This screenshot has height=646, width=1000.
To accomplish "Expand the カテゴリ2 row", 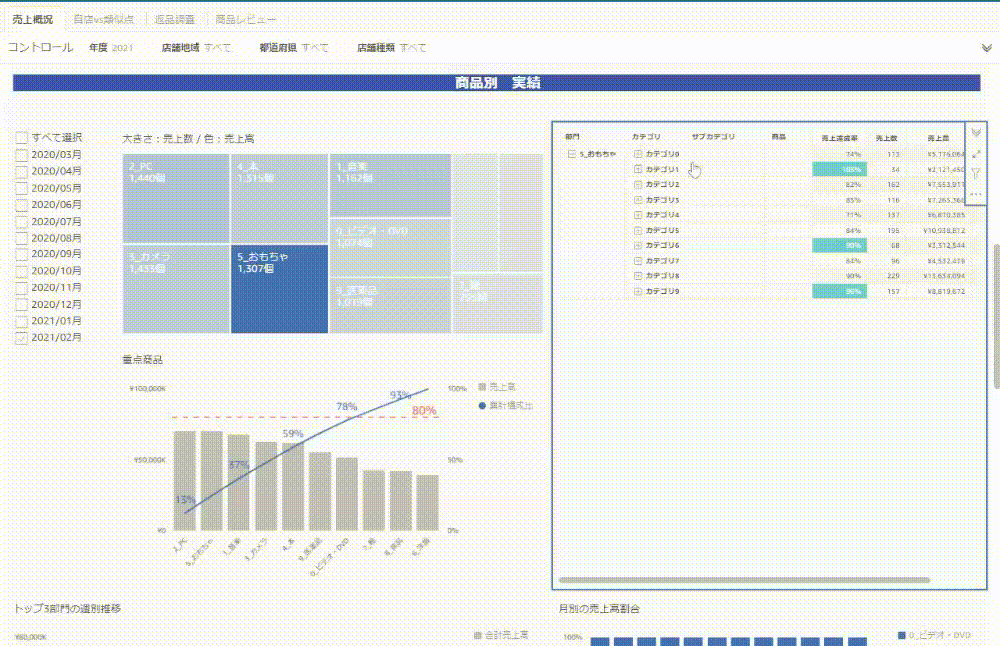I will [x=638, y=184].
